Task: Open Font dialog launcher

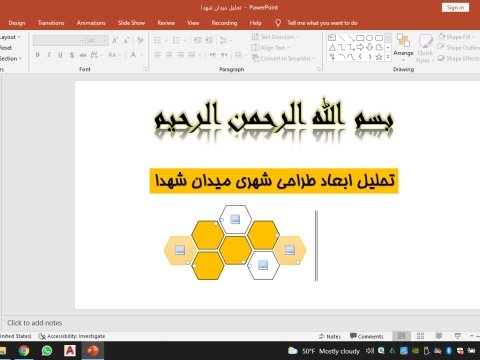Action: 145,69
